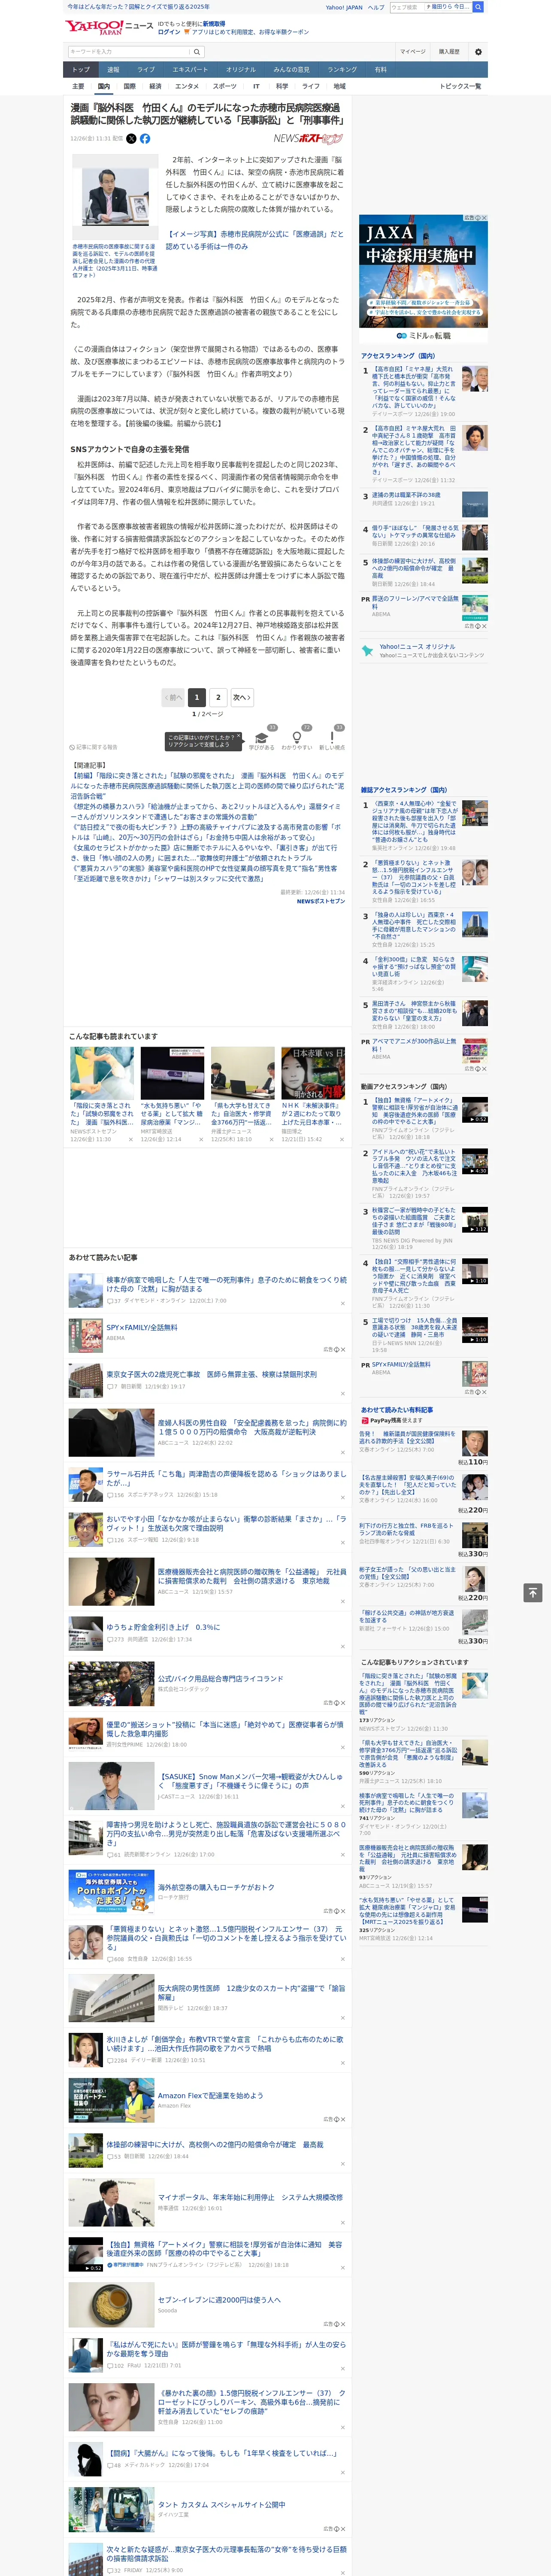Open the 【SASUKE】Snow Man article link
Screen dimensions: 551x2576
click(x=250, y=1781)
